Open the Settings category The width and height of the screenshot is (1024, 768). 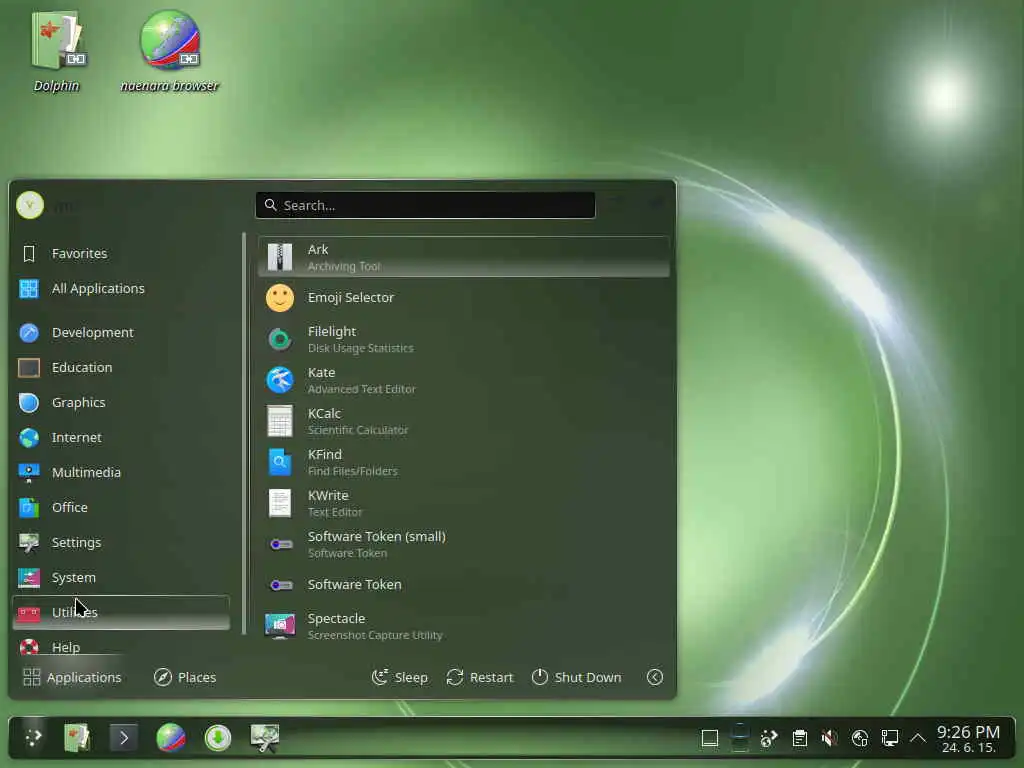pyautogui.click(x=121, y=543)
